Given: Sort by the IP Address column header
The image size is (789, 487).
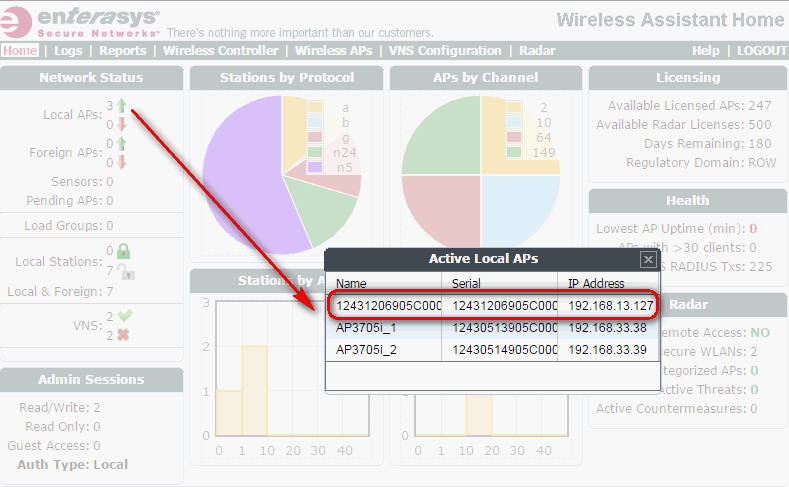Looking at the screenshot, I should coord(608,283).
